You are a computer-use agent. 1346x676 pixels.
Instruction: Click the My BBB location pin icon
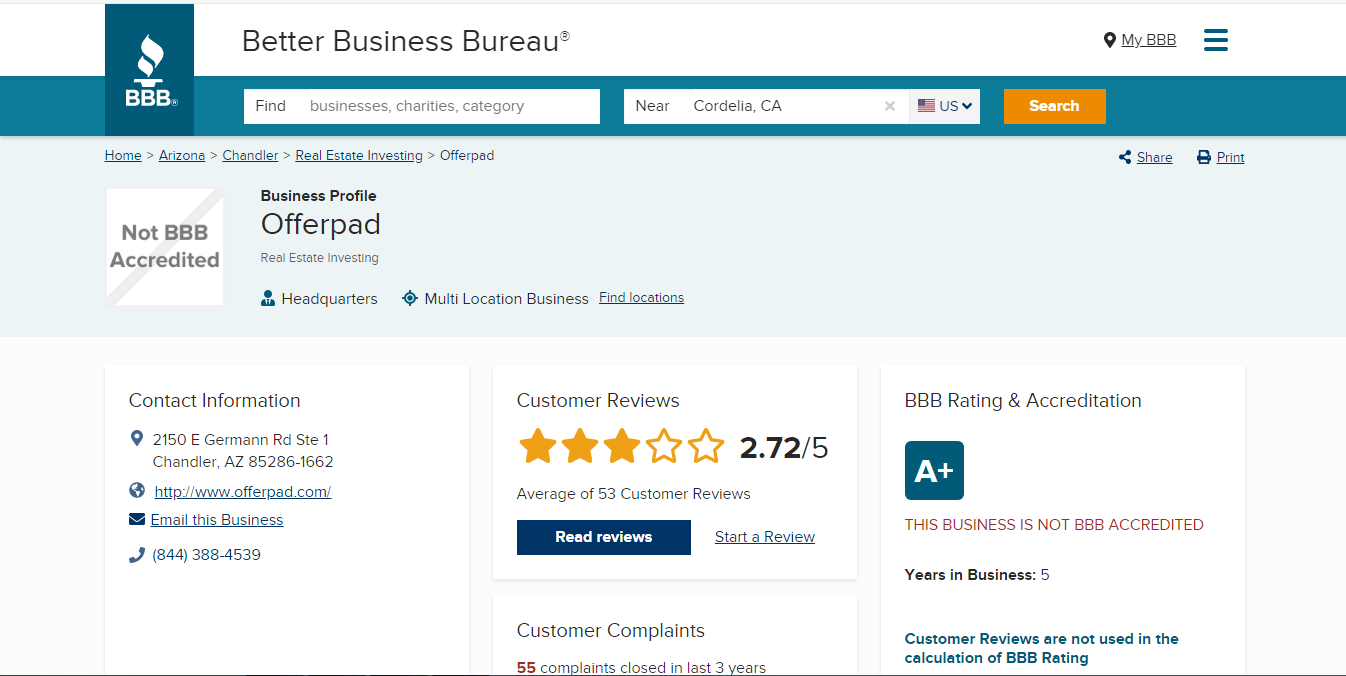(x=1108, y=40)
